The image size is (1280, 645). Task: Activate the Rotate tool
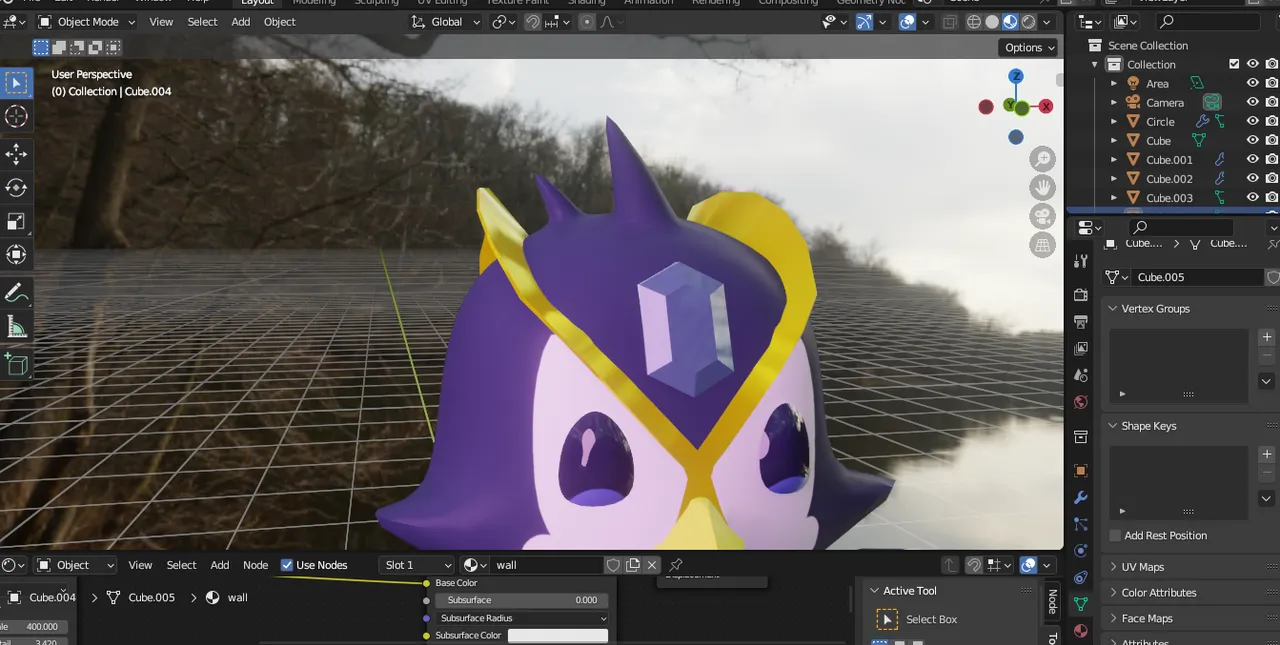coord(16,187)
